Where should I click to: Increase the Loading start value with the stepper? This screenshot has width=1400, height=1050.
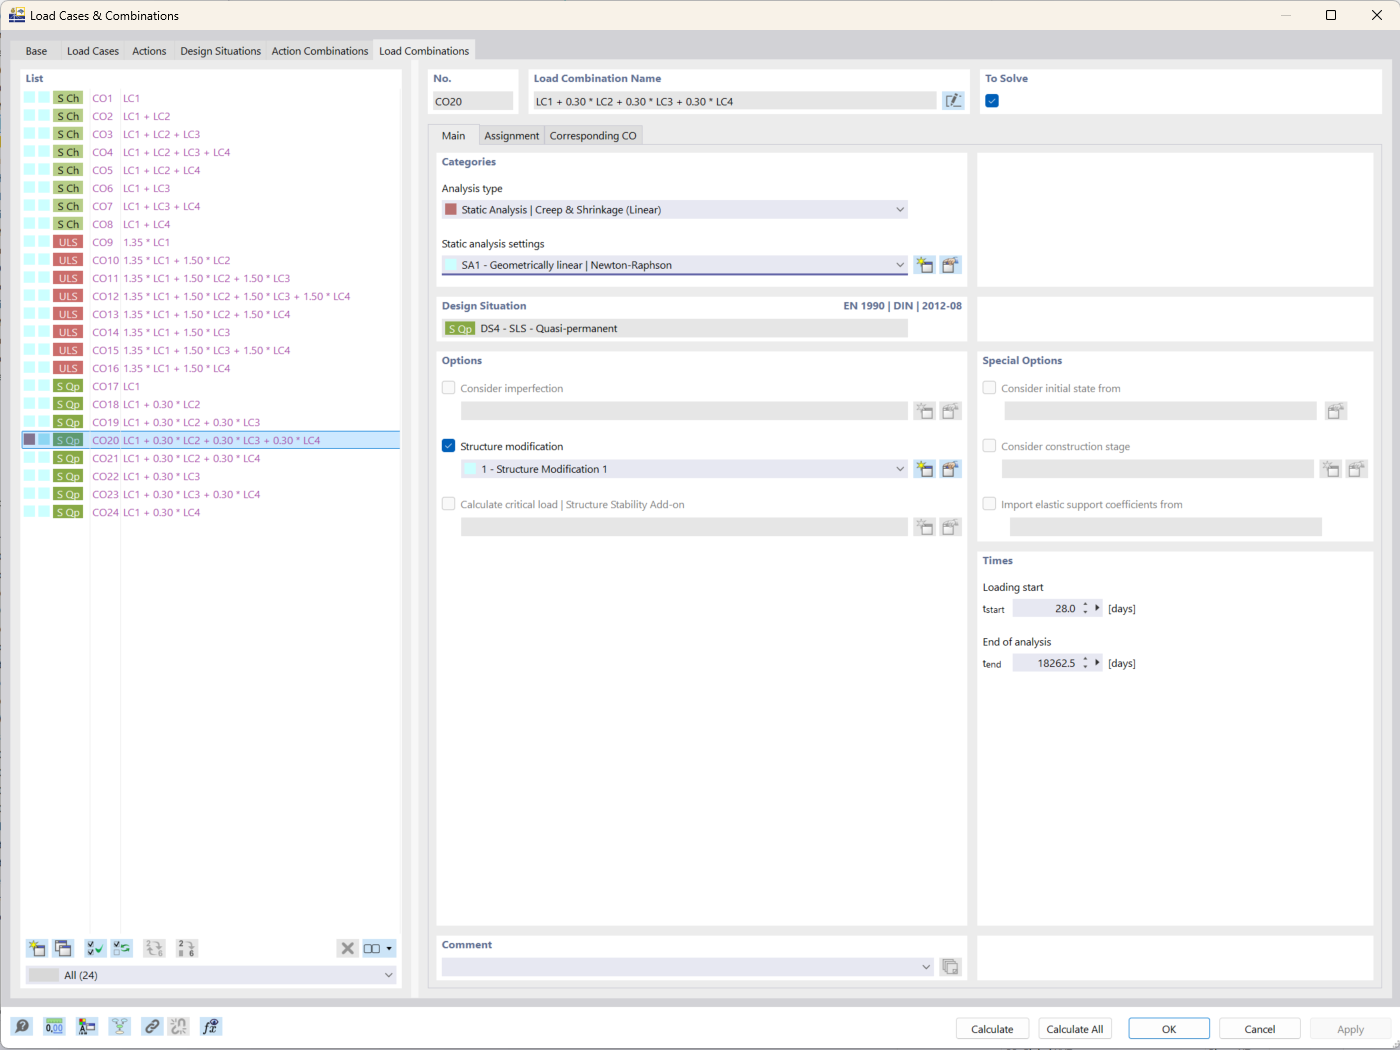tap(1085, 603)
